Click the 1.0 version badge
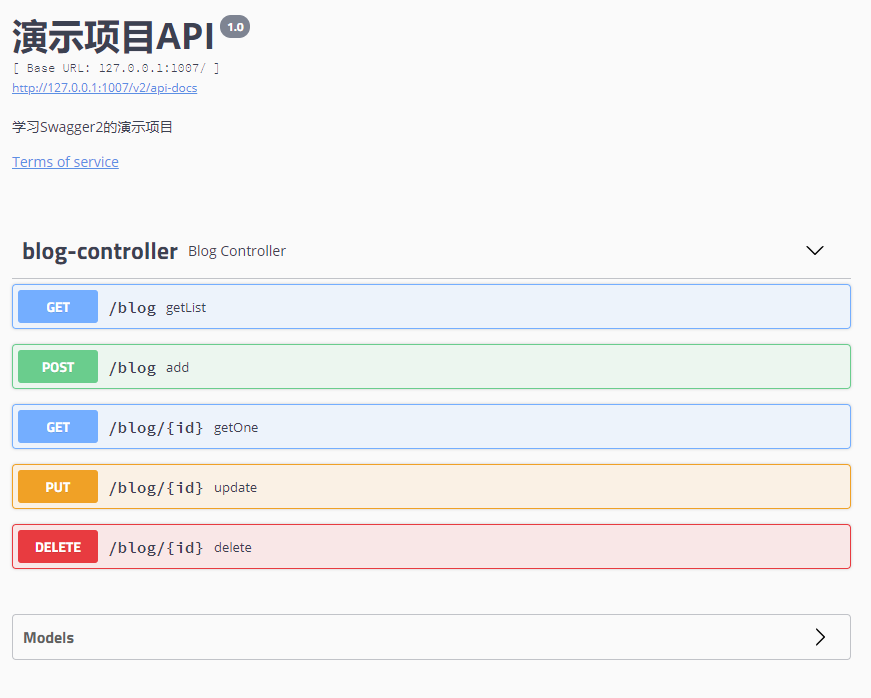 [x=234, y=26]
